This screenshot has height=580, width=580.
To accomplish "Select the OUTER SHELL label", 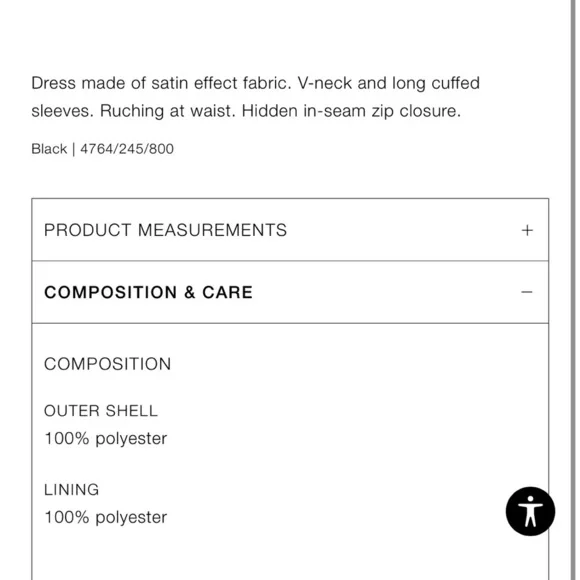I will (101, 411).
